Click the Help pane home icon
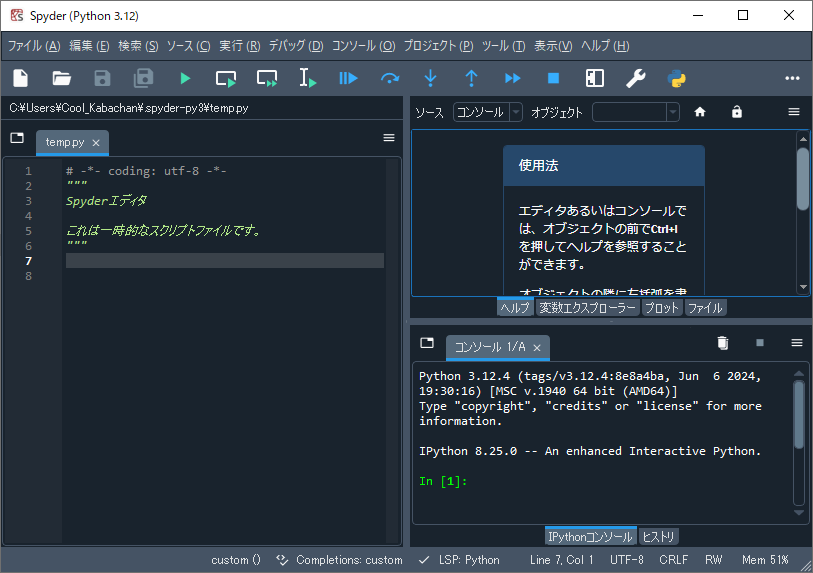Screen dimensions: 813x573 [x=700, y=113]
